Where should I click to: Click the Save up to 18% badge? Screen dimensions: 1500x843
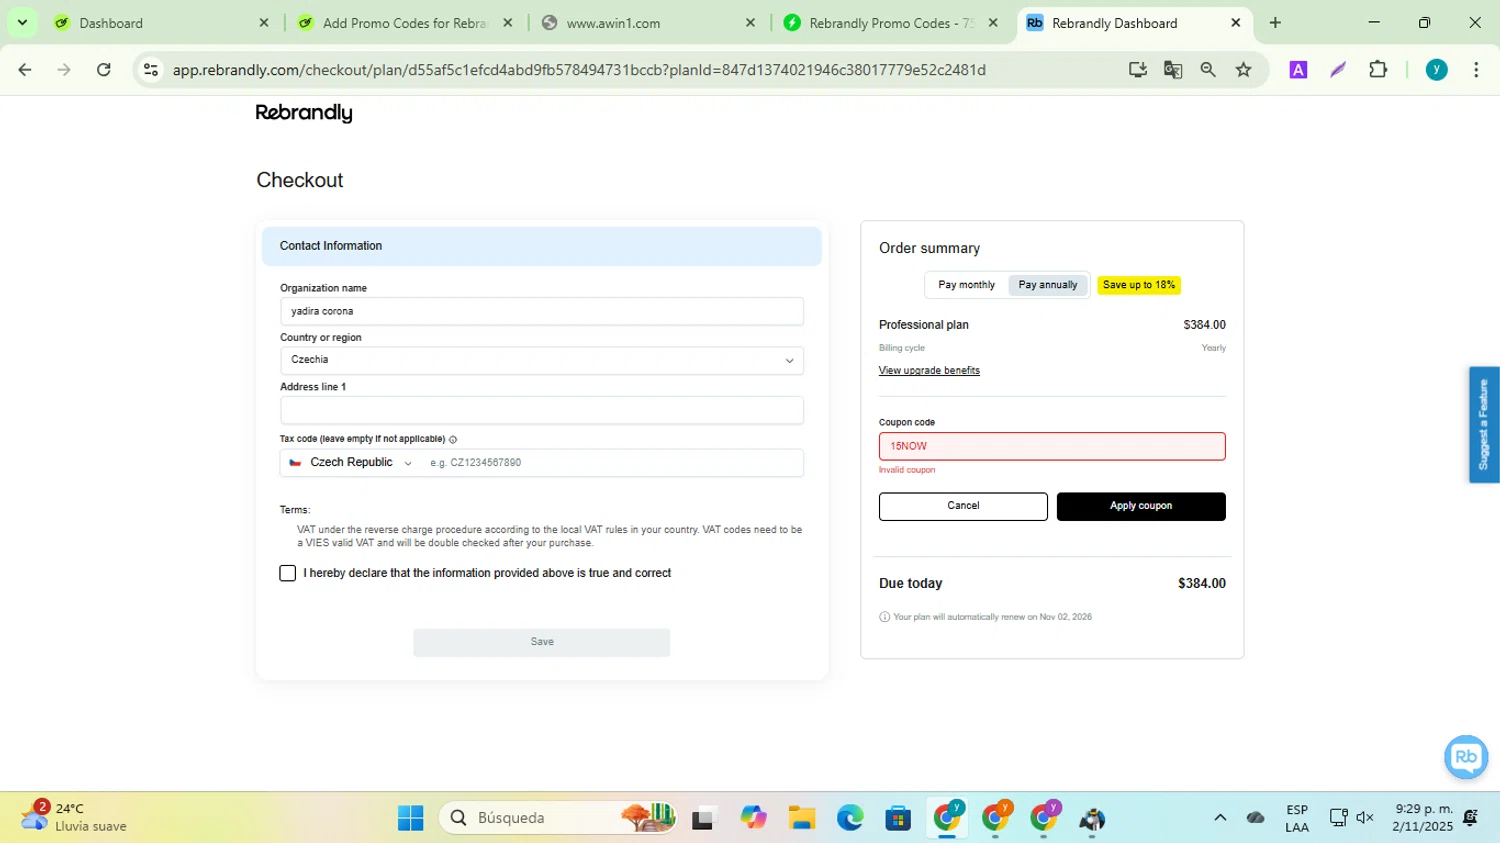click(1139, 285)
